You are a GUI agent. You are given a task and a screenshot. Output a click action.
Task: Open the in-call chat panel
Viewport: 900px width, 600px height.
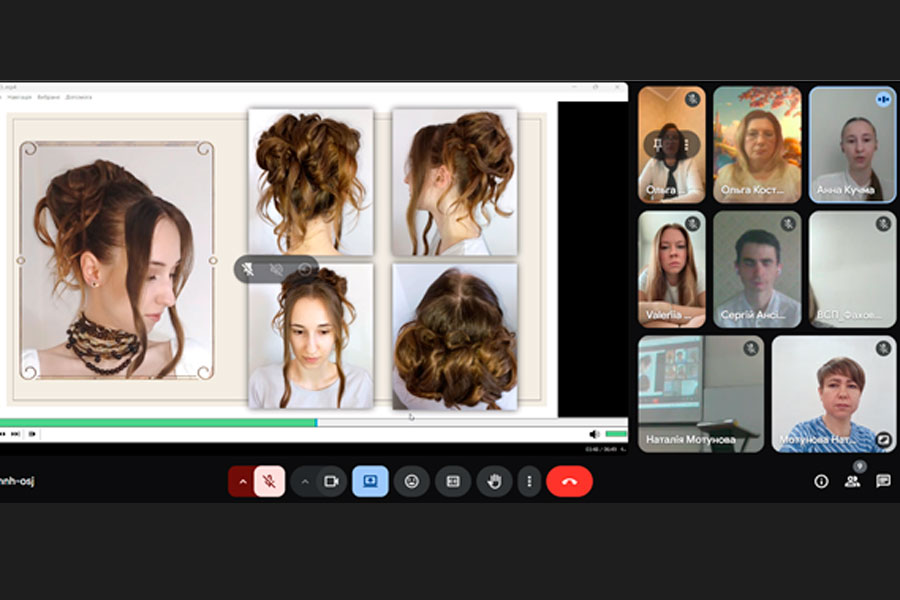883,481
